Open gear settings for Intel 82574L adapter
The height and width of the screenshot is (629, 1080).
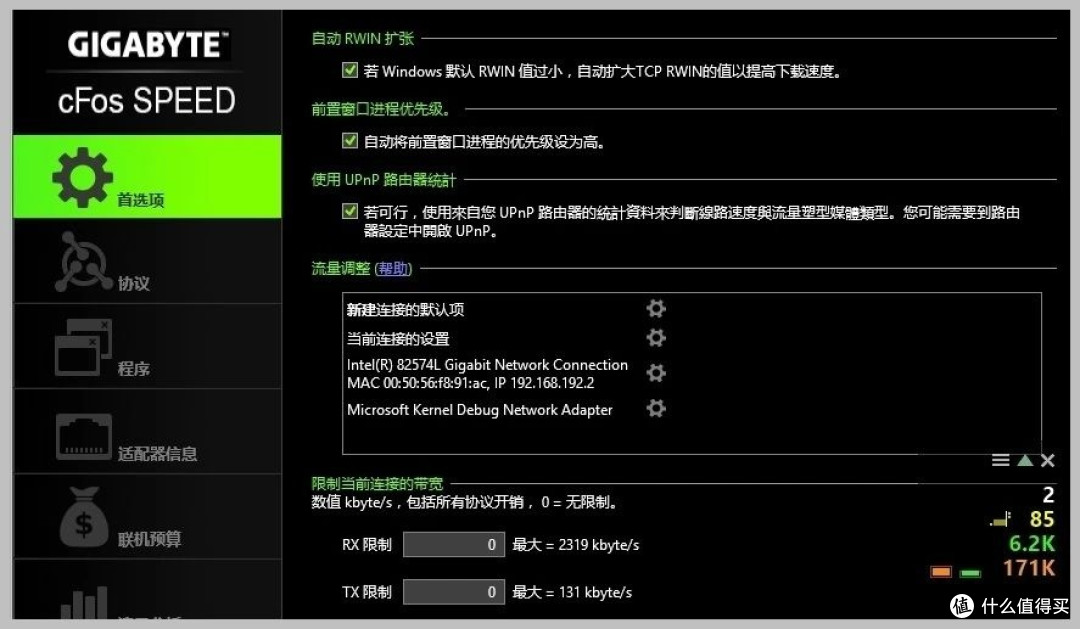[656, 373]
